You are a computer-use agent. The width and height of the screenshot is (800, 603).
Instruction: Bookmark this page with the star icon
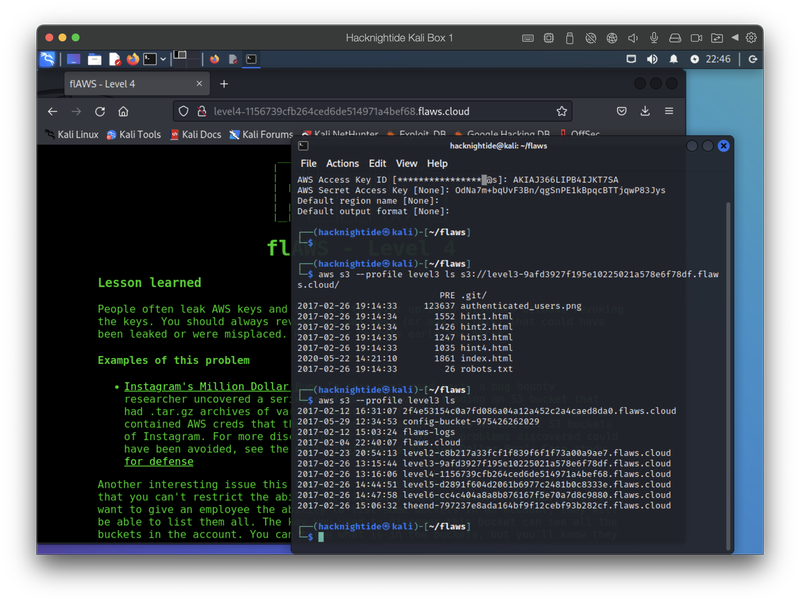563,111
